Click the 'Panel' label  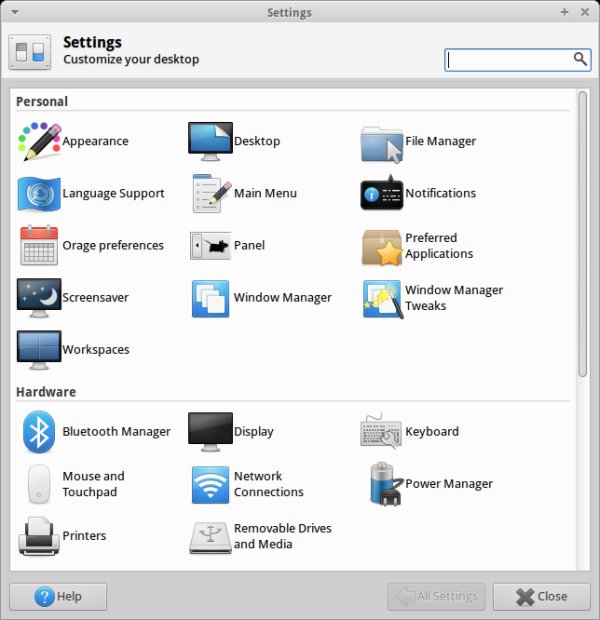[250, 246]
